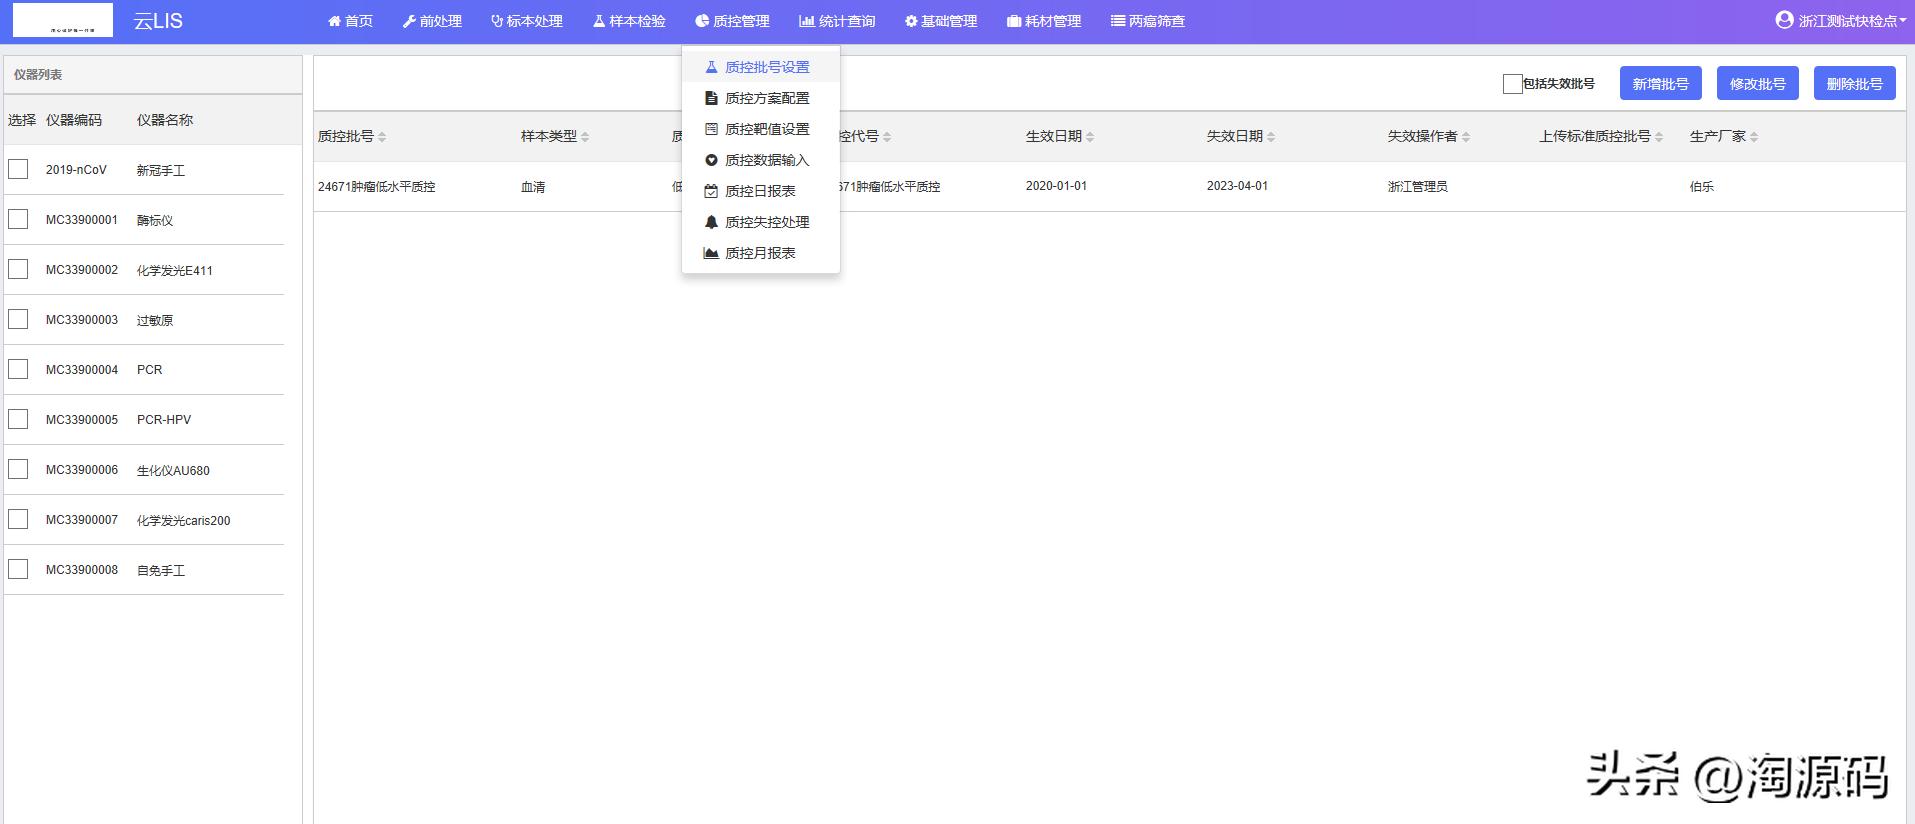Check the MC33900004 PCR checkbox
1915x824 pixels.
[x=18, y=369]
